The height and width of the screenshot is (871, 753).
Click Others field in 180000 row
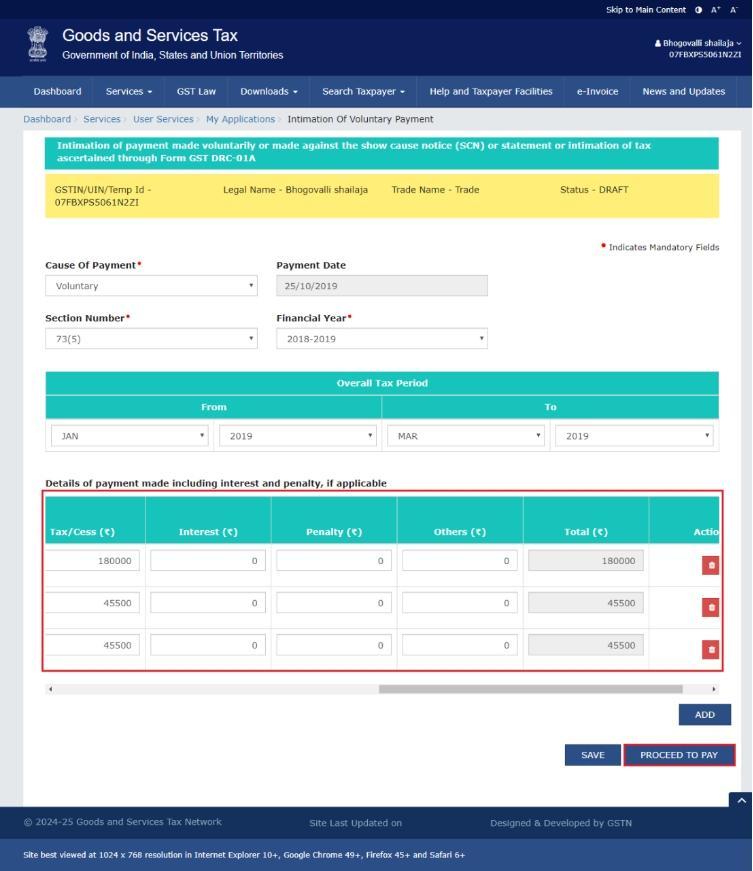pyautogui.click(x=460, y=560)
